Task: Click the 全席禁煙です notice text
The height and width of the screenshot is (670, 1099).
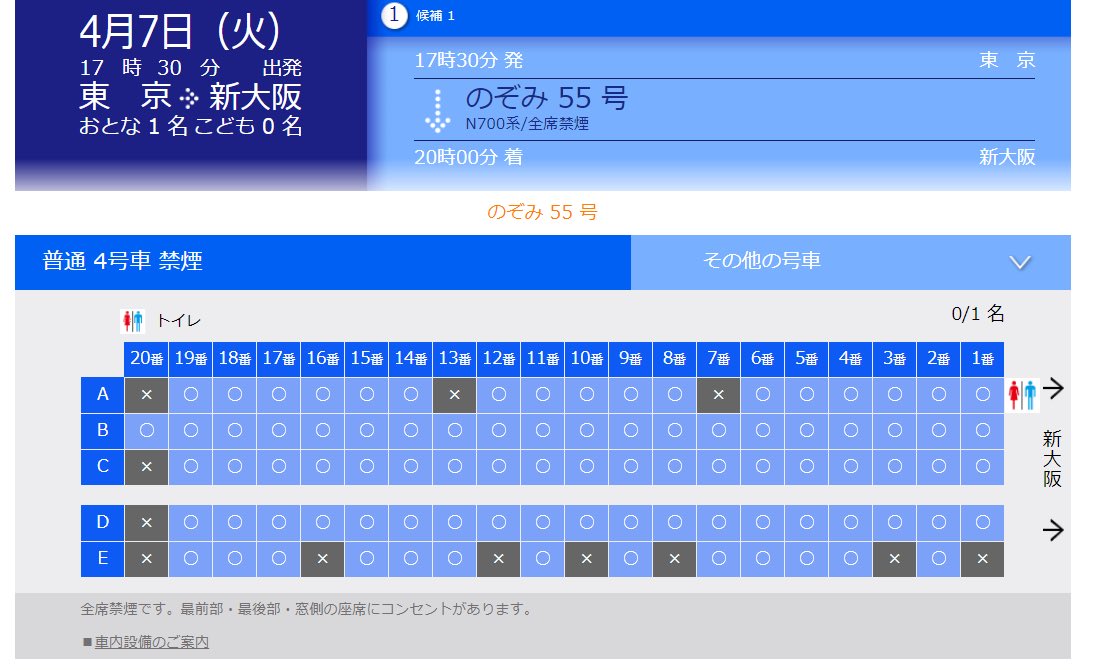Action: click(306, 609)
